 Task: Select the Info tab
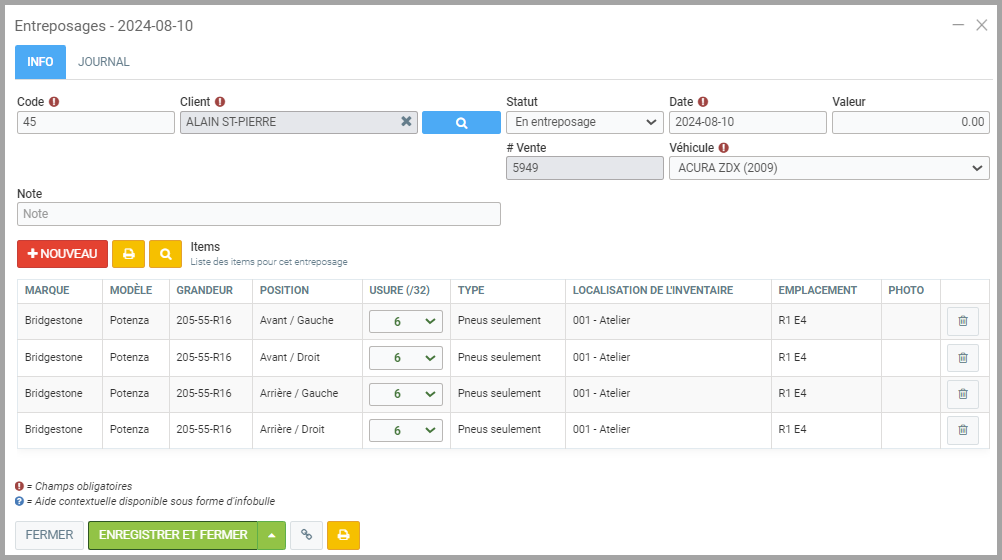click(40, 62)
